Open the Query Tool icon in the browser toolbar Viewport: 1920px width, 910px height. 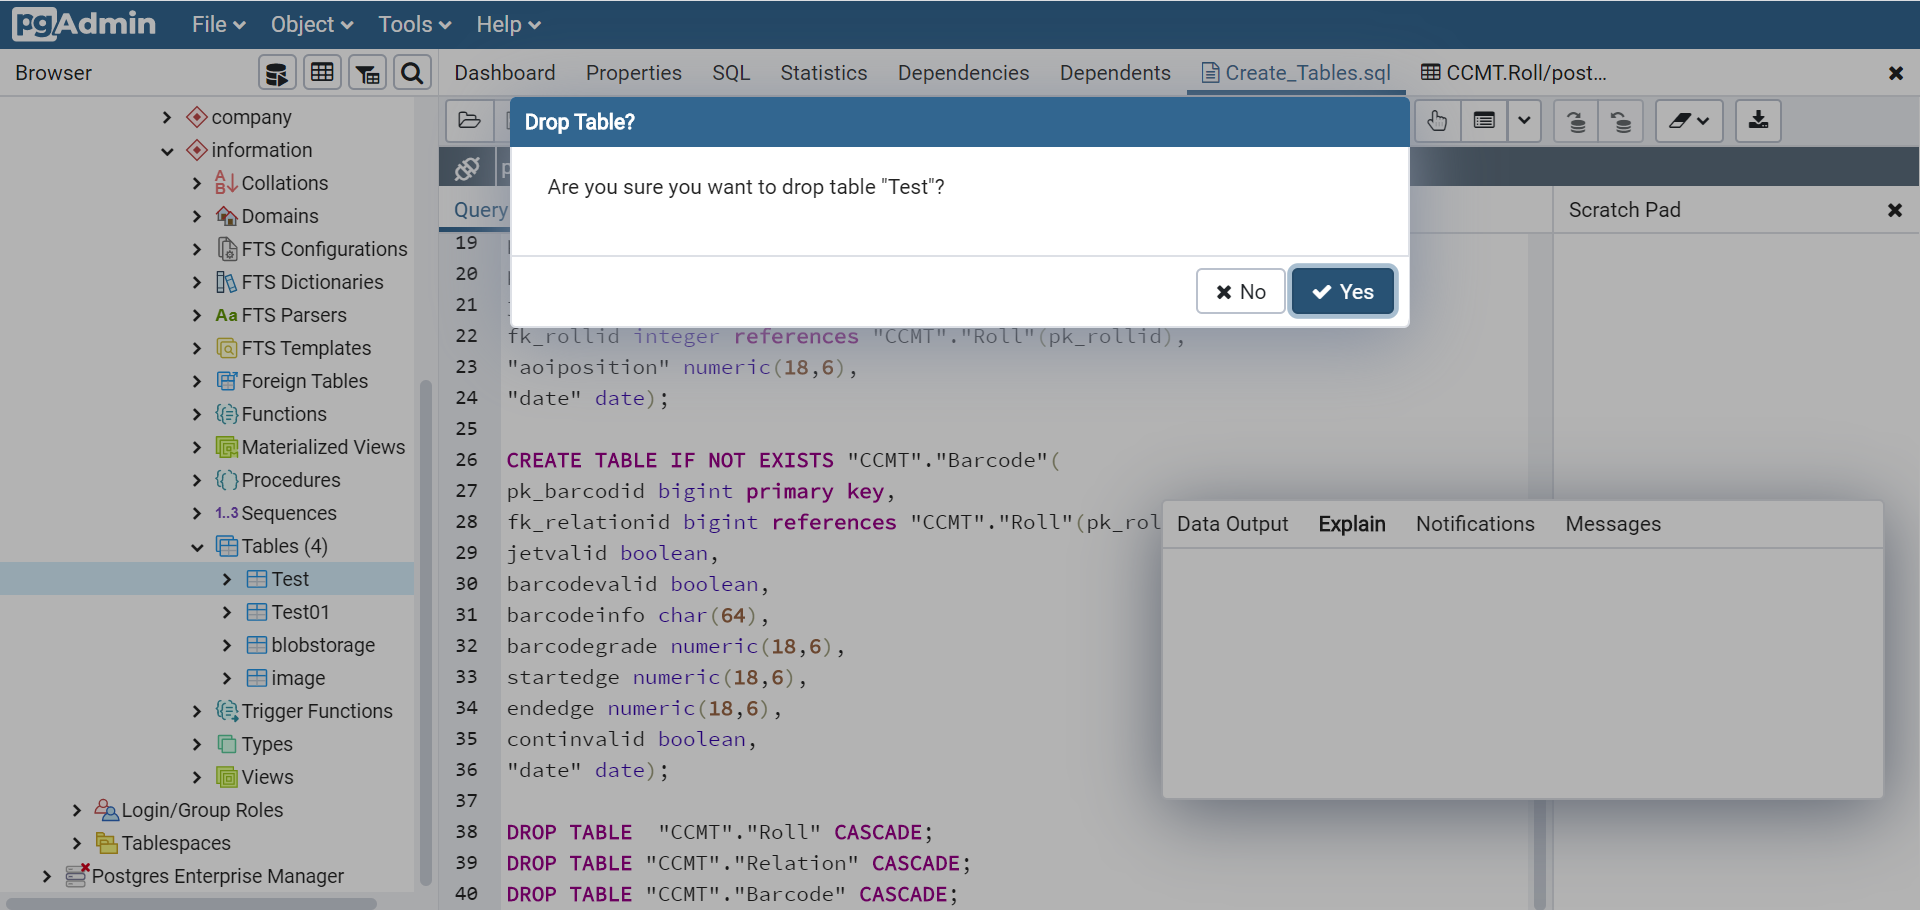pyautogui.click(x=277, y=72)
